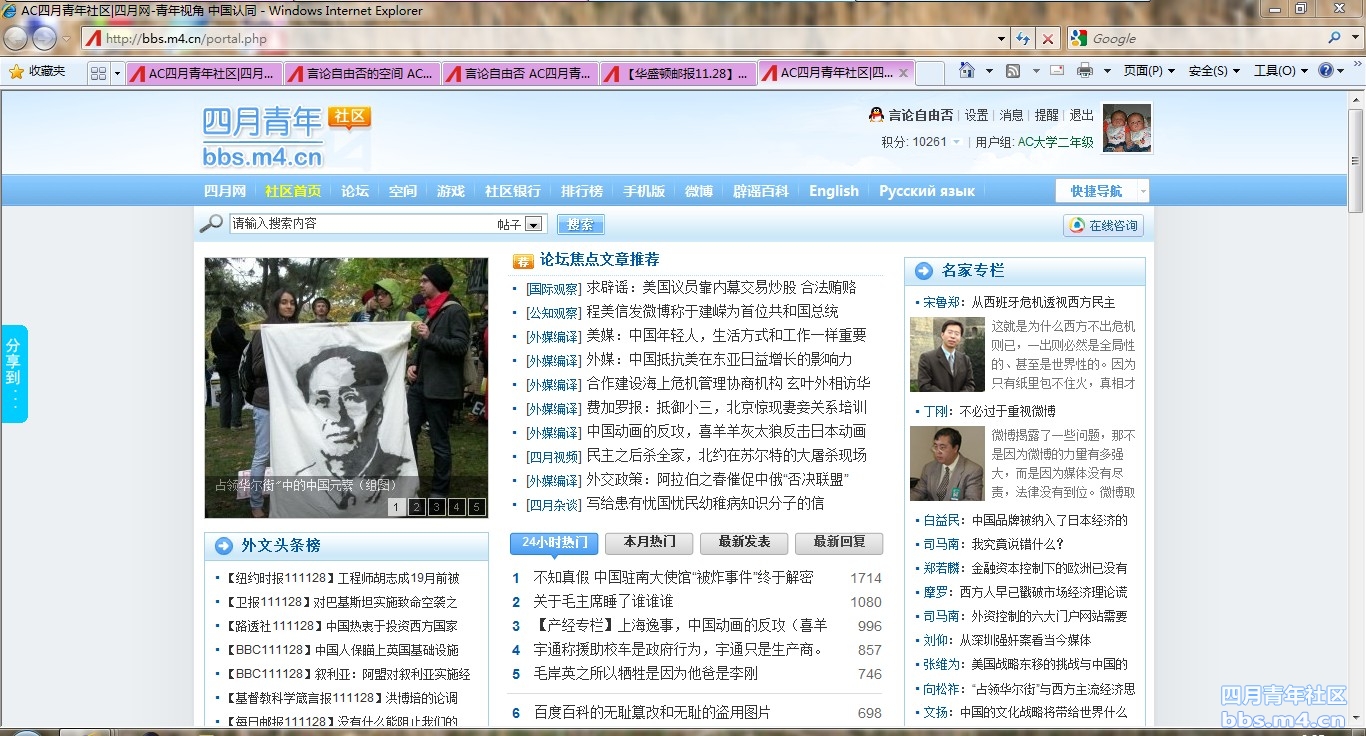Screen dimensions: 1366x736
Task: Switch to the 最新发表 tab
Action: 744,542
